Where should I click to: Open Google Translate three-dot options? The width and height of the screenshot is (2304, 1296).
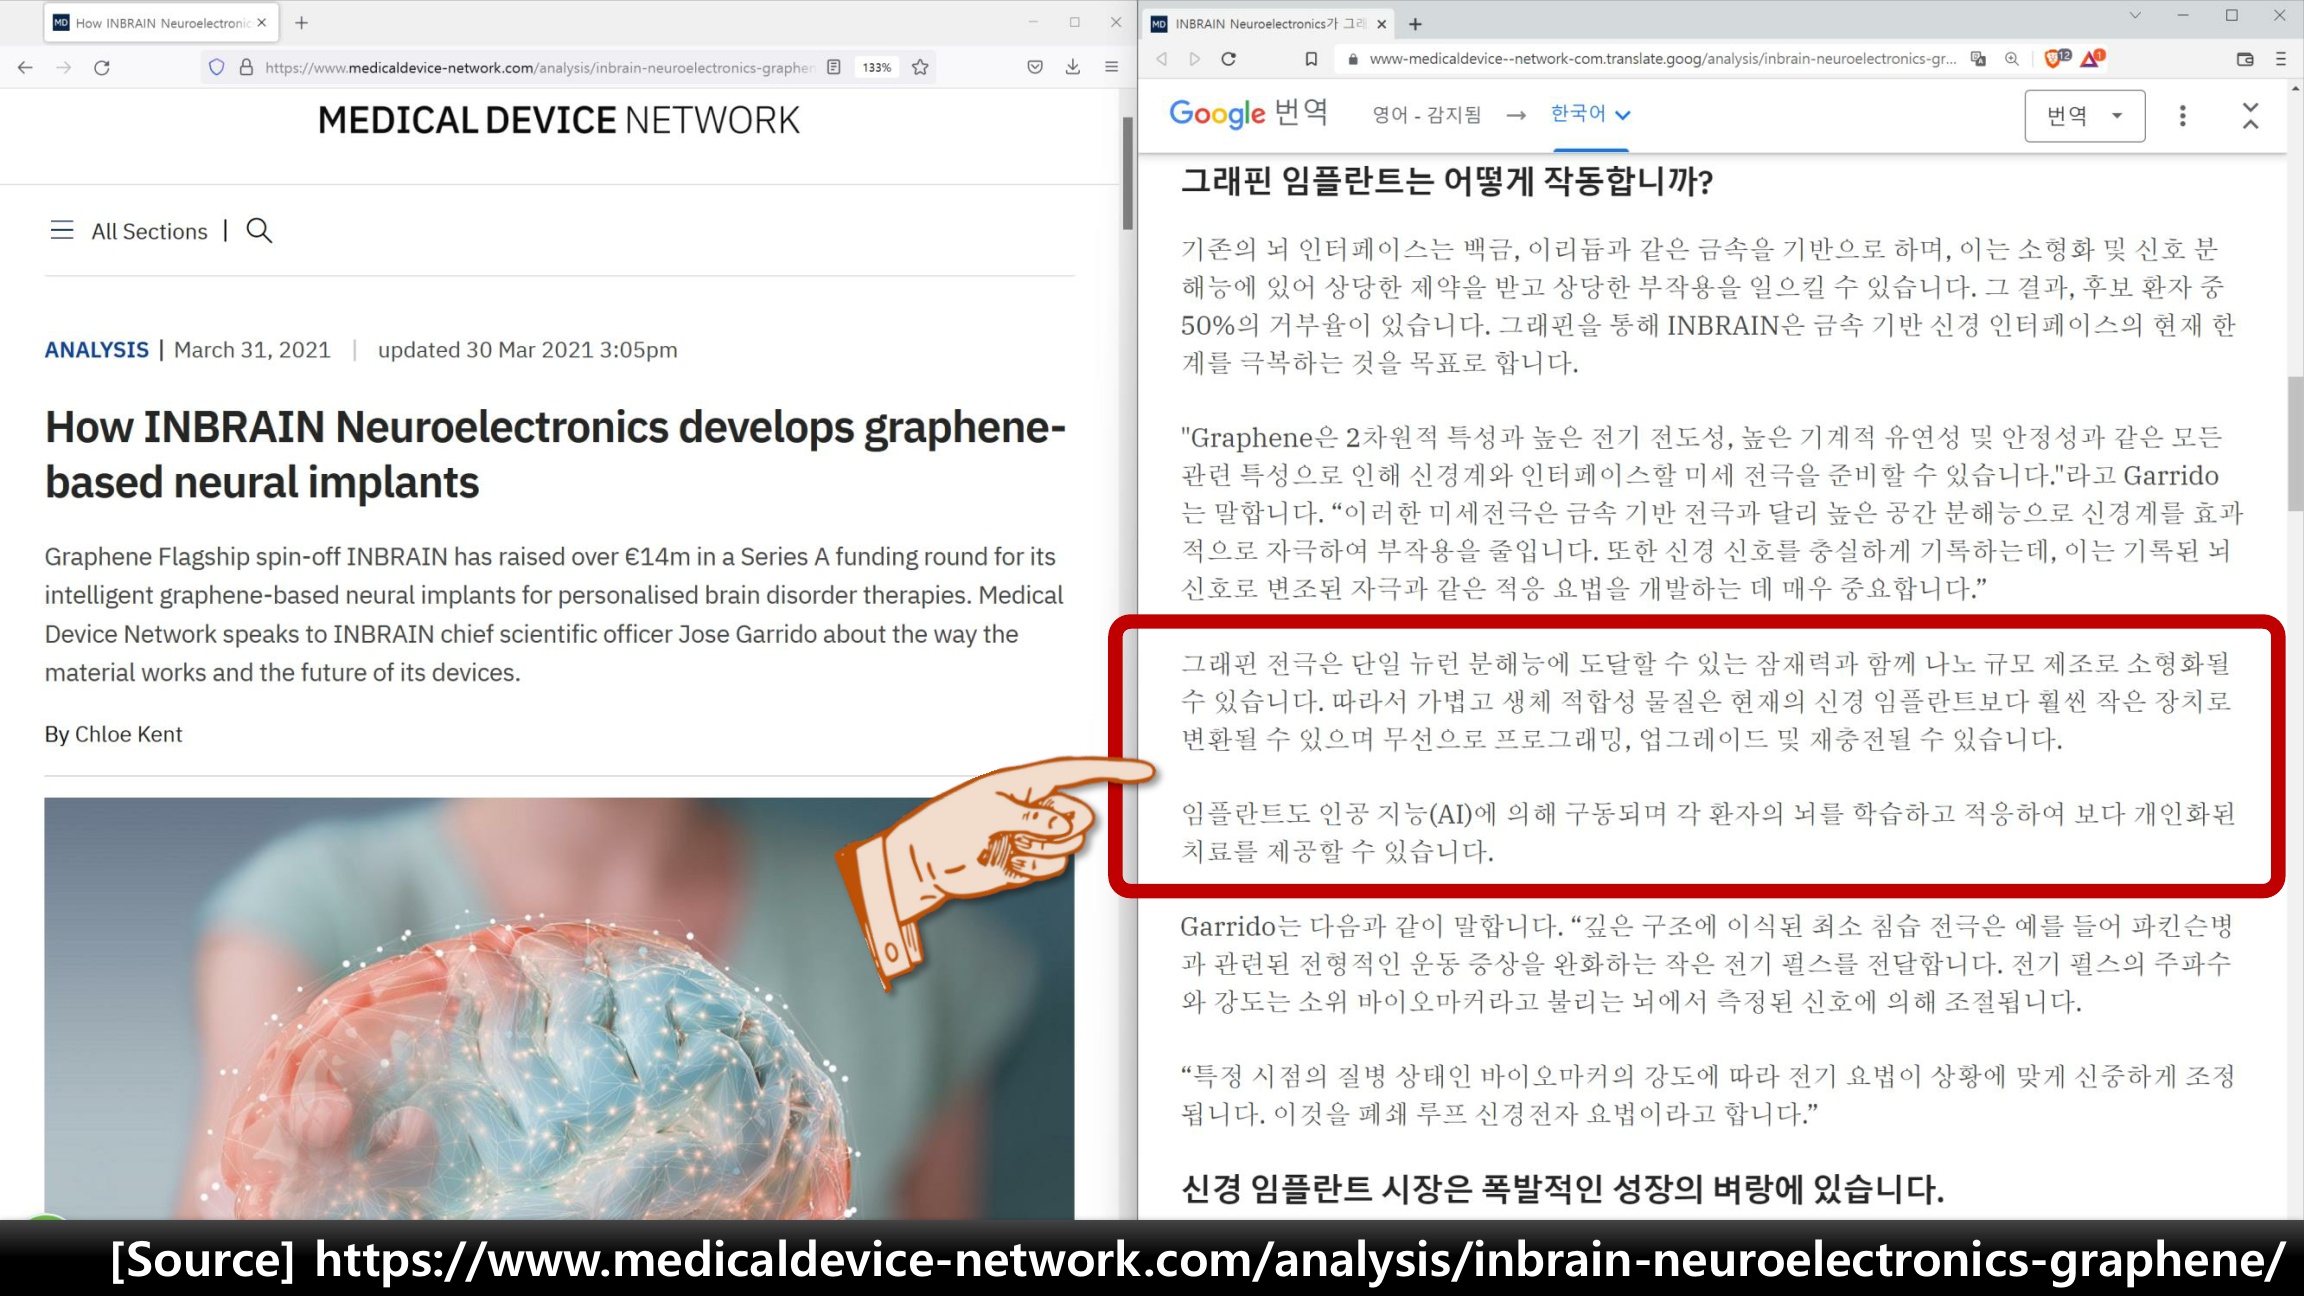(x=2182, y=116)
